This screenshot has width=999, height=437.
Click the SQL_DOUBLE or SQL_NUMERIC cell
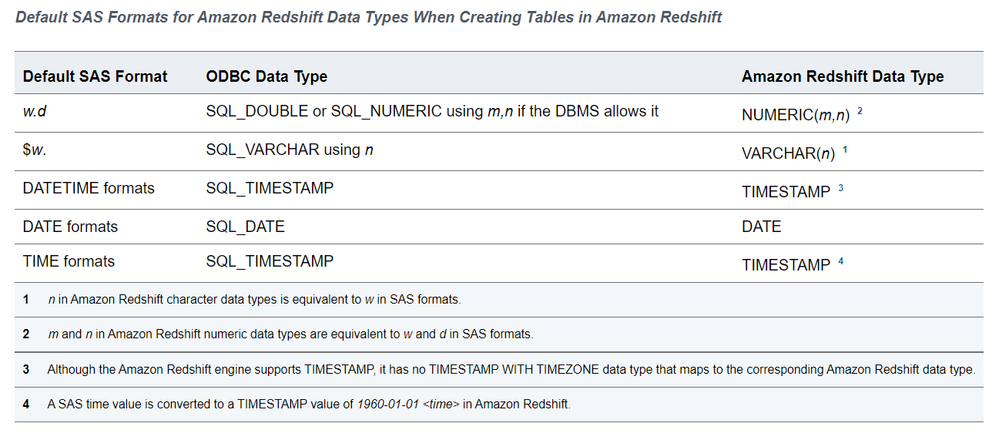(x=432, y=111)
